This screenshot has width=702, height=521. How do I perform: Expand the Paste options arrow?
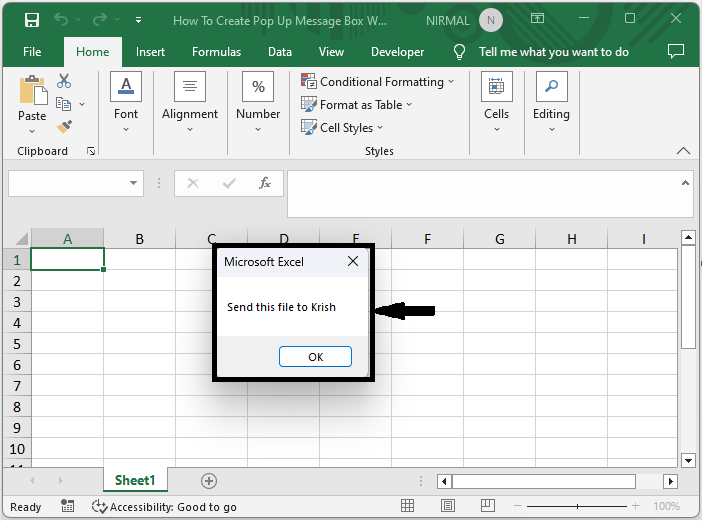pos(32,132)
